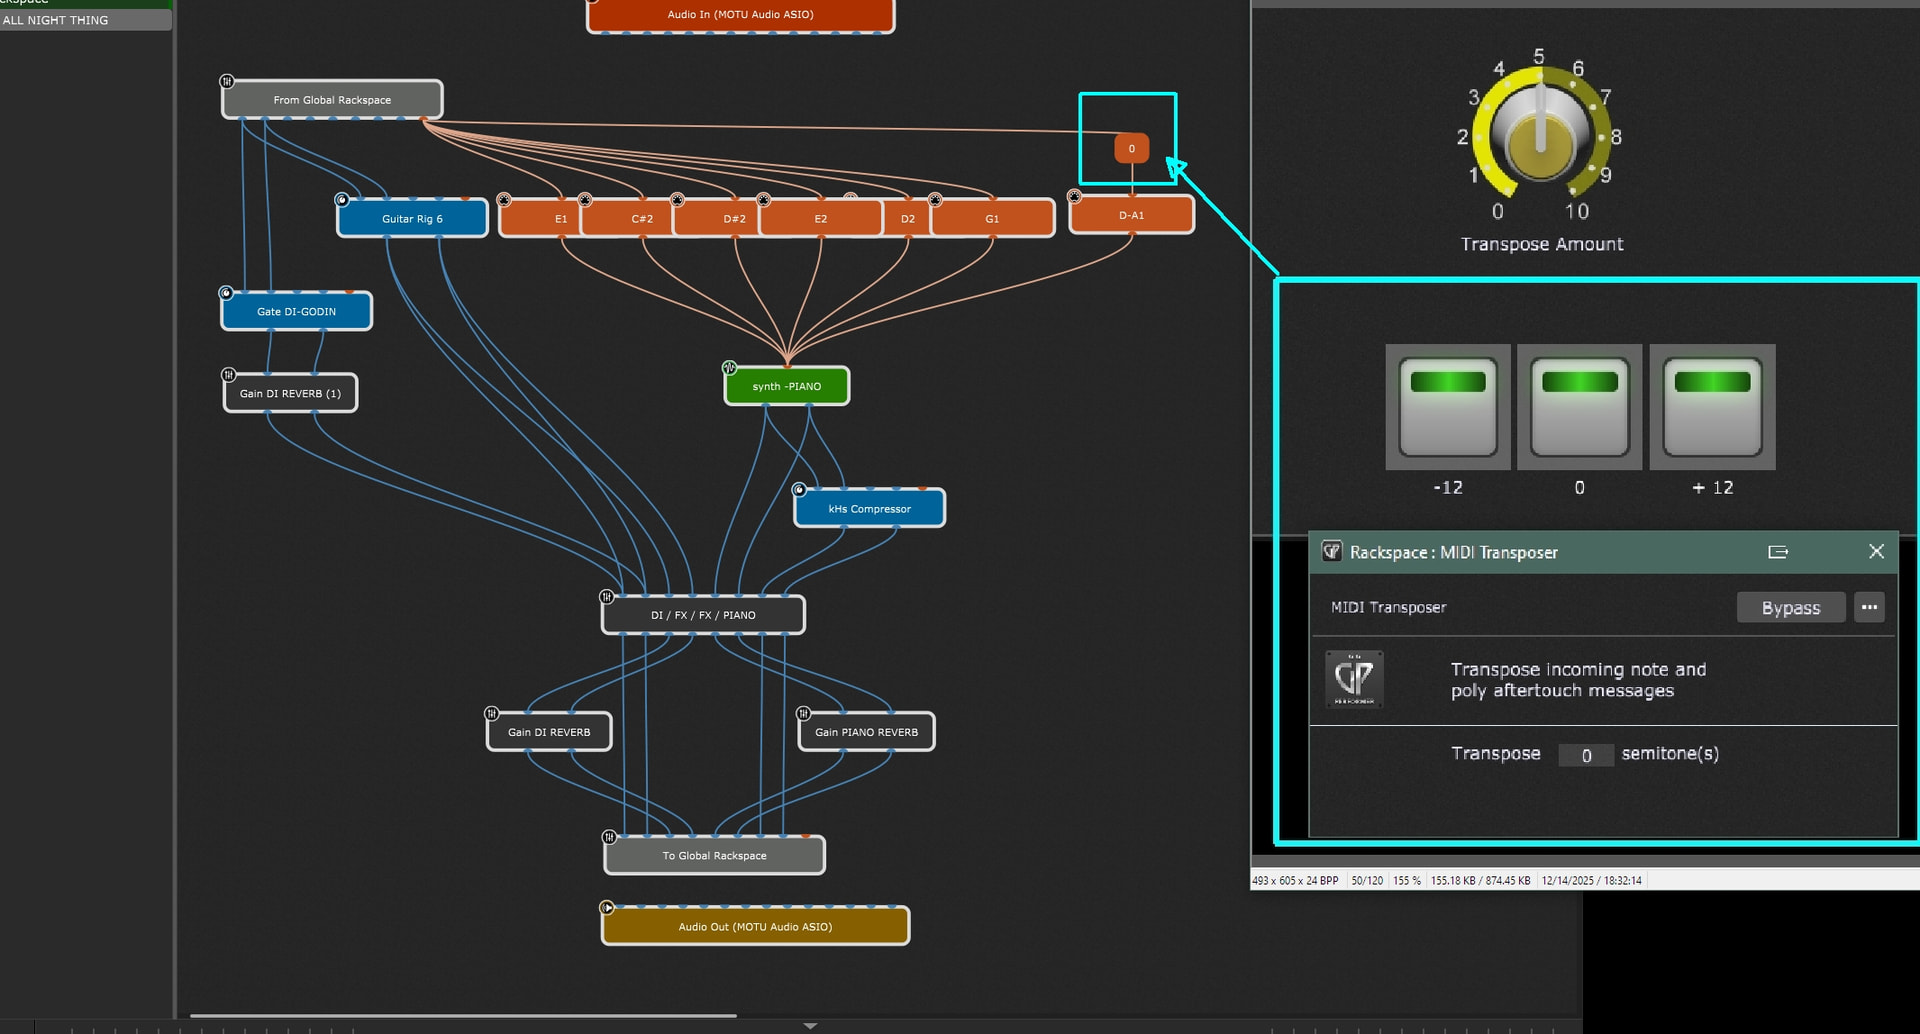Click the MIDI Transposer title bar icon
This screenshot has height=1034, width=1920.
1332,552
